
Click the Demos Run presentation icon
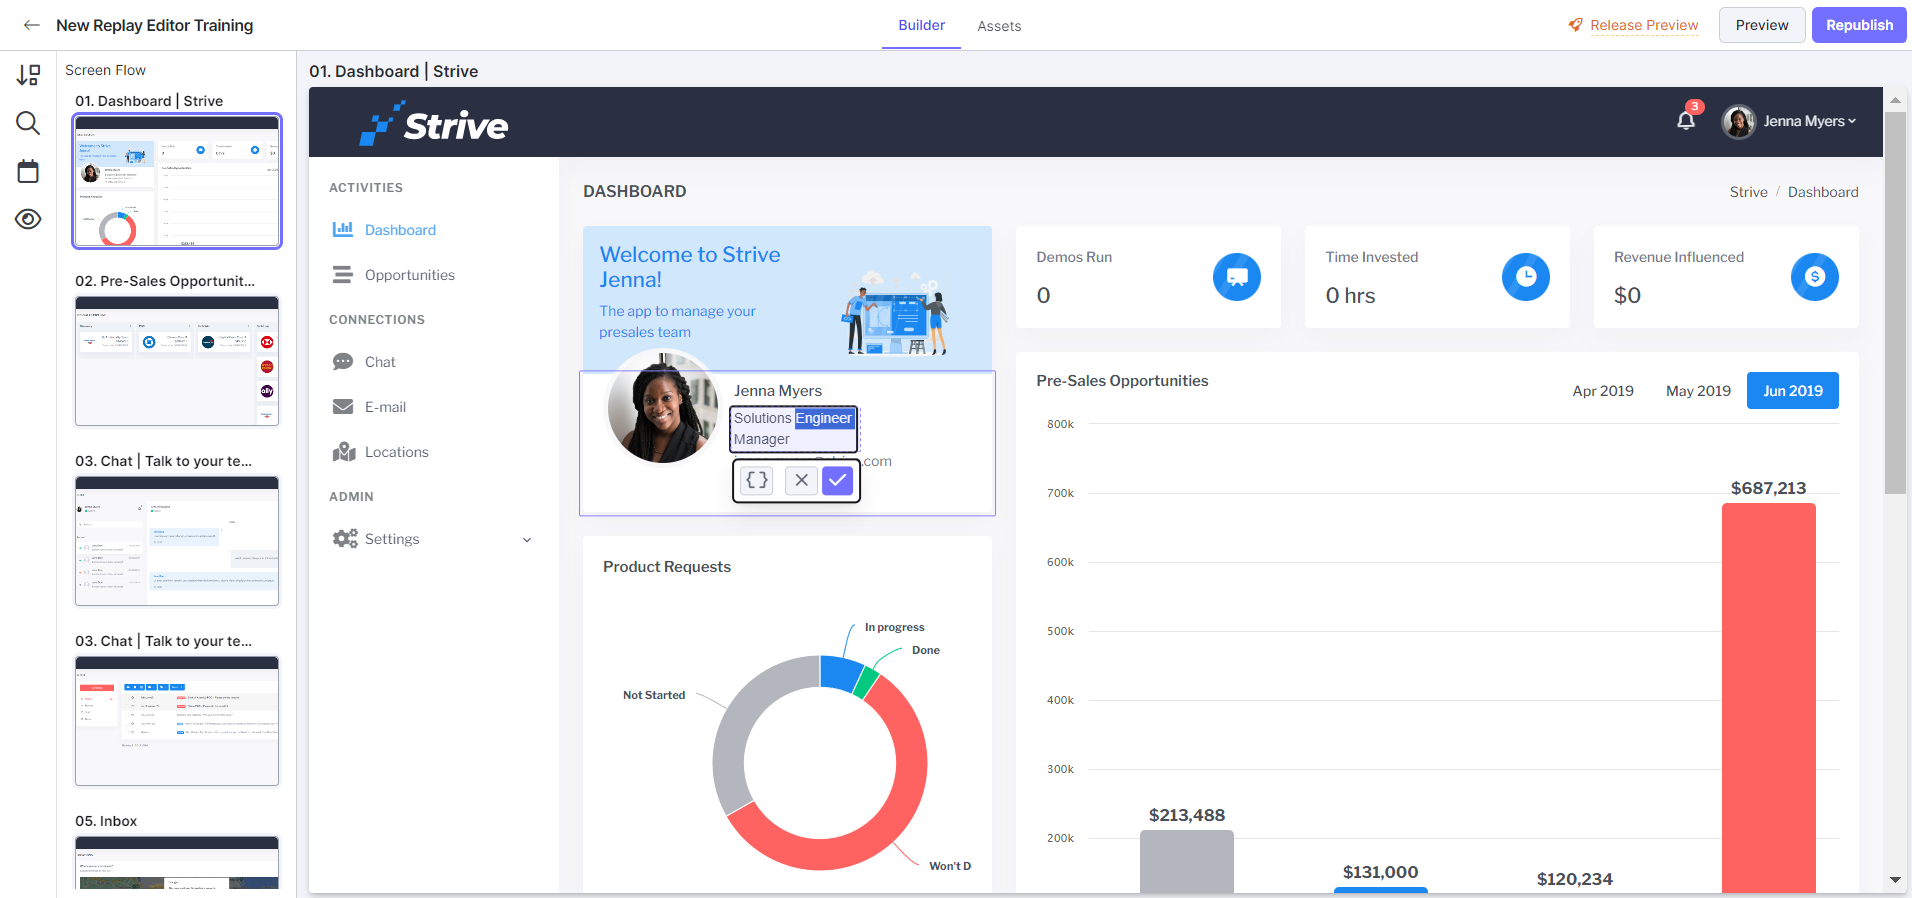click(1237, 277)
